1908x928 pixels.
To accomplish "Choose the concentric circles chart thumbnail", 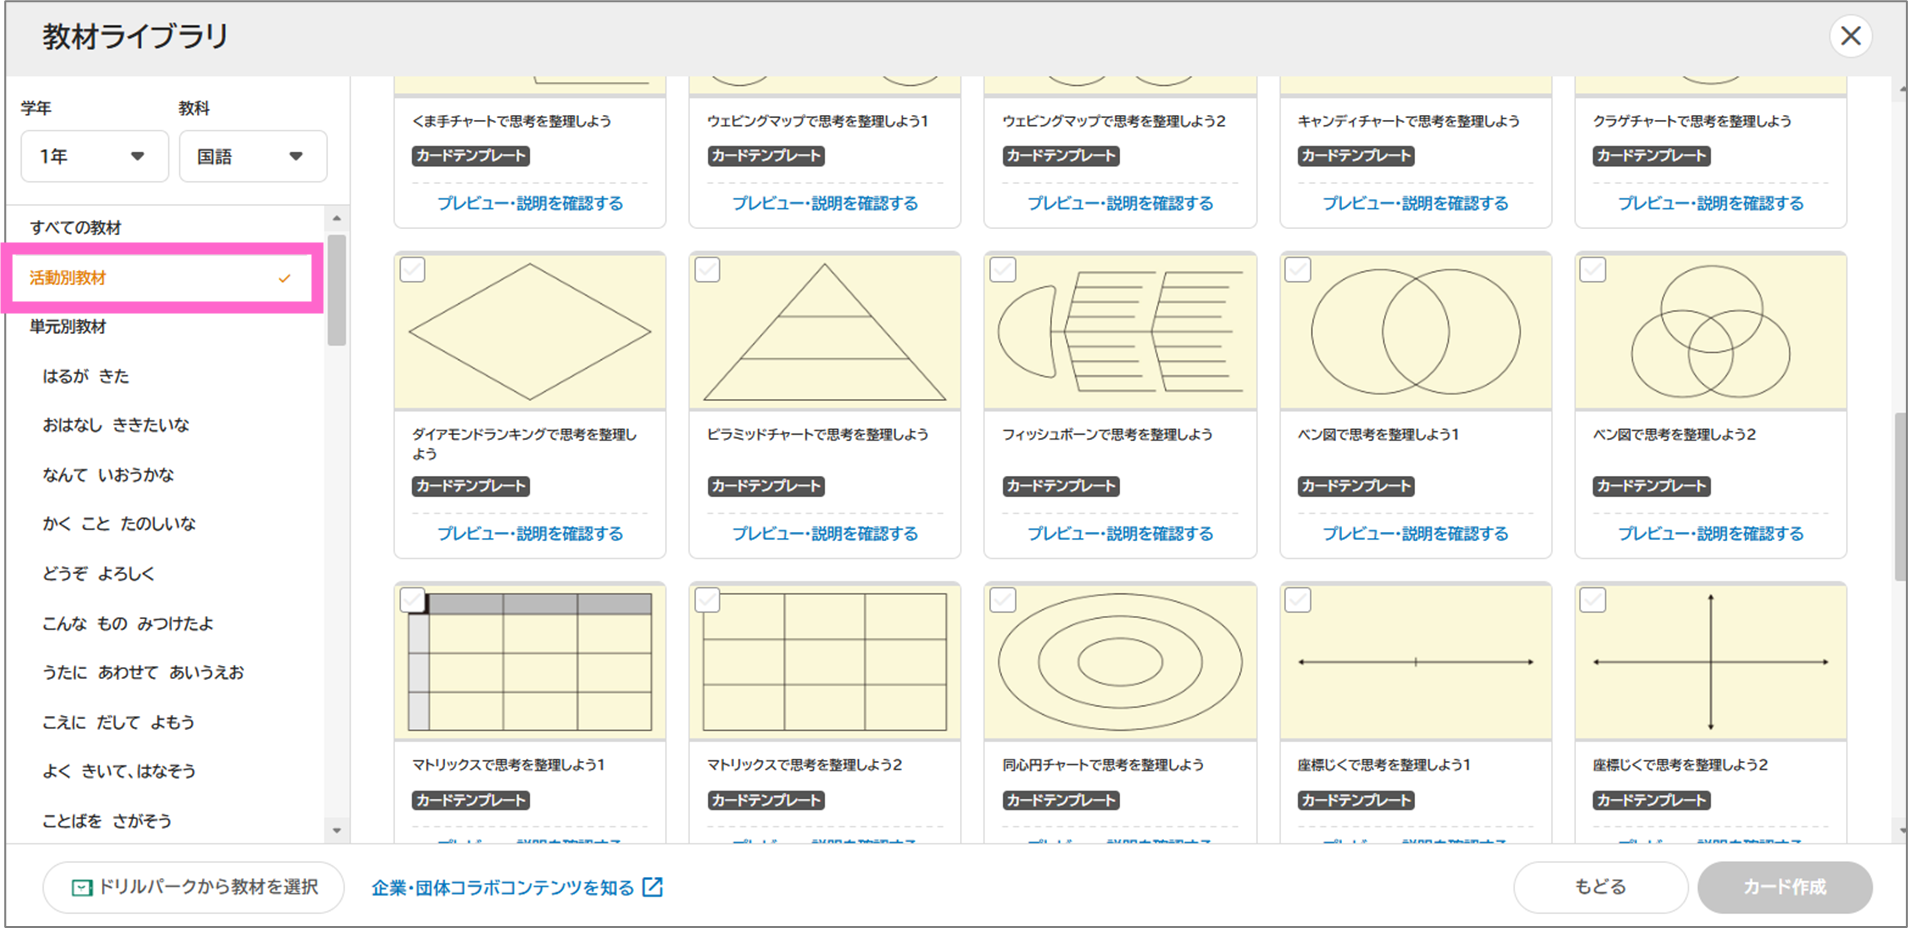I will pos(1119,662).
